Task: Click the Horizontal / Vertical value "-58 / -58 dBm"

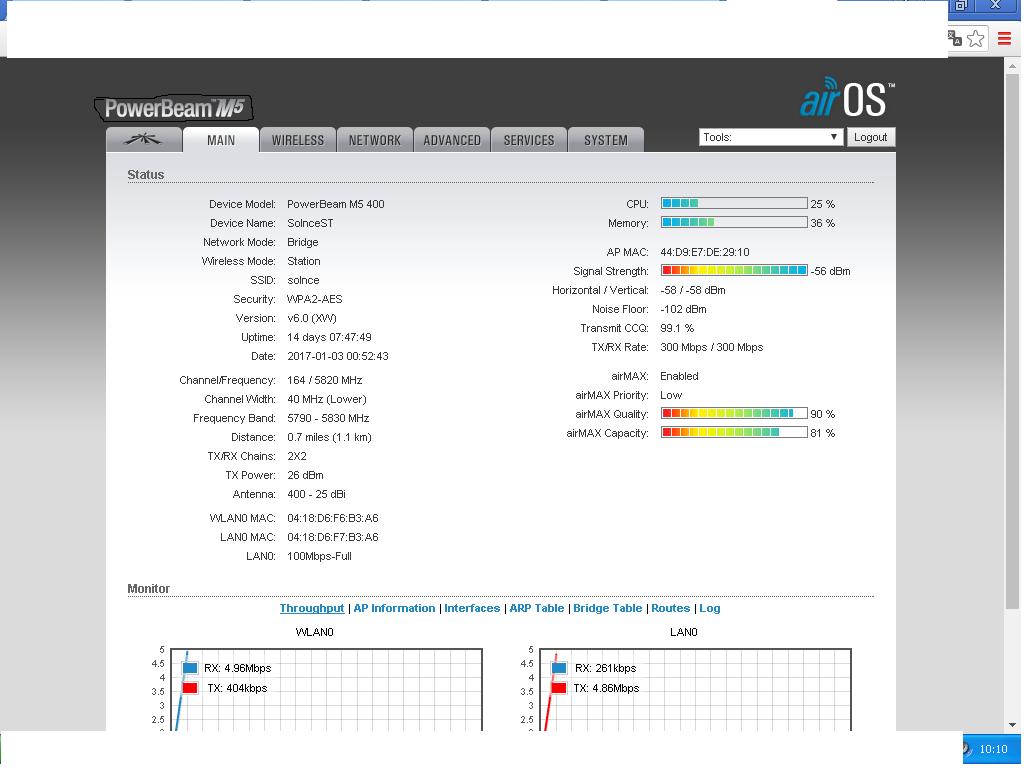Action: 693,290
